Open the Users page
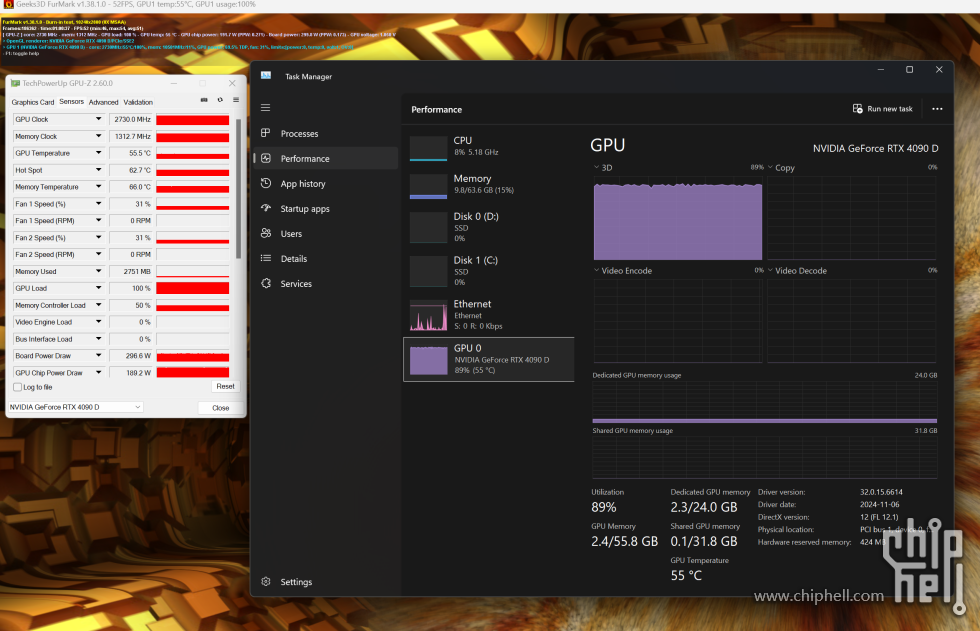The width and height of the screenshot is (980, 631). [326, 234]
